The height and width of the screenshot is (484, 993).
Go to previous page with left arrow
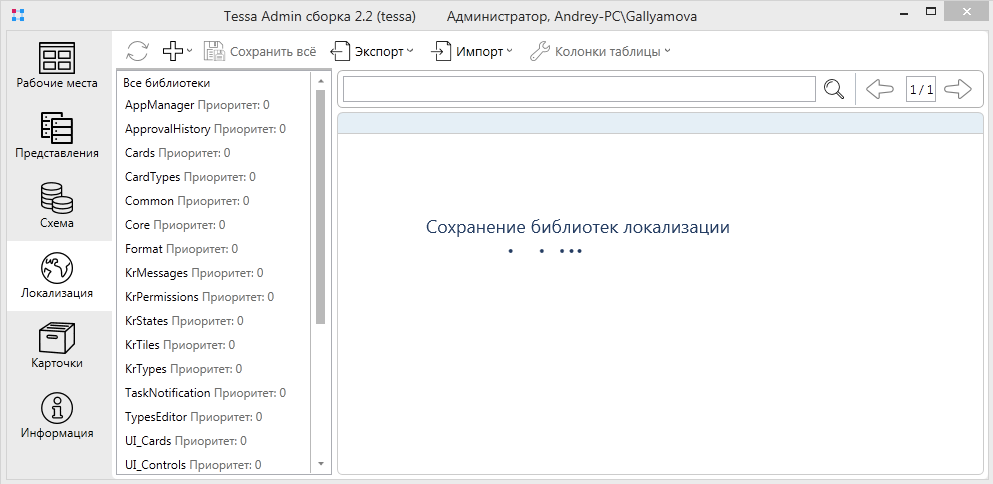879,90
